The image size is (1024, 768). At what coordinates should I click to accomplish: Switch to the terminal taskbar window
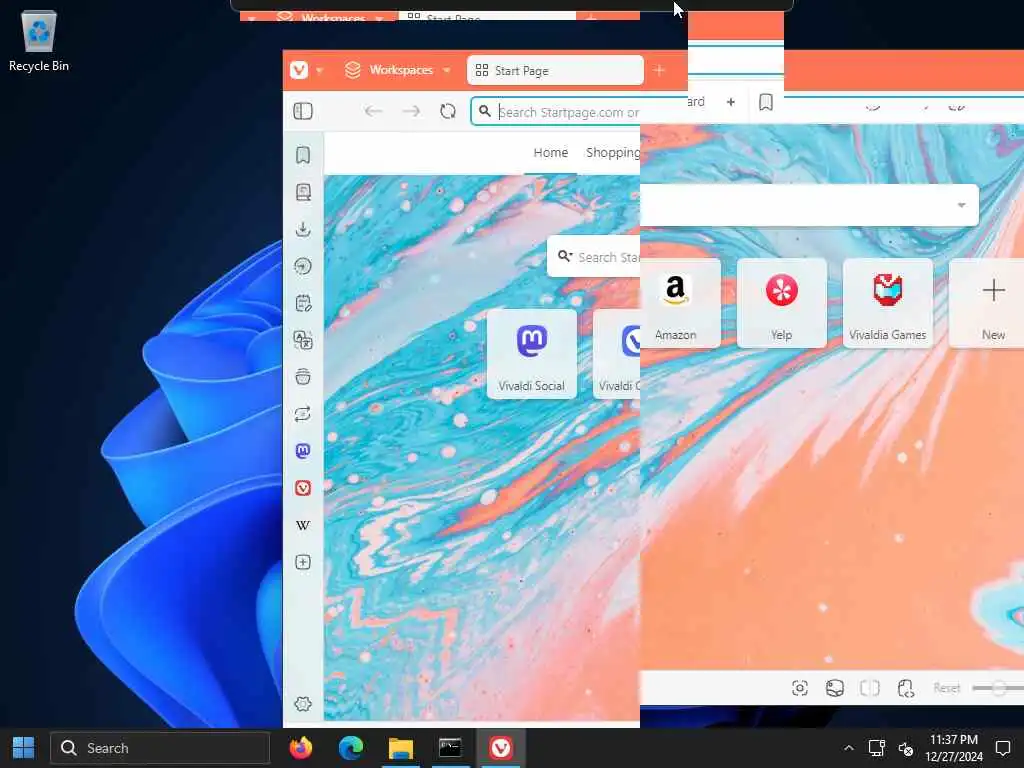(x=451, y=748)
